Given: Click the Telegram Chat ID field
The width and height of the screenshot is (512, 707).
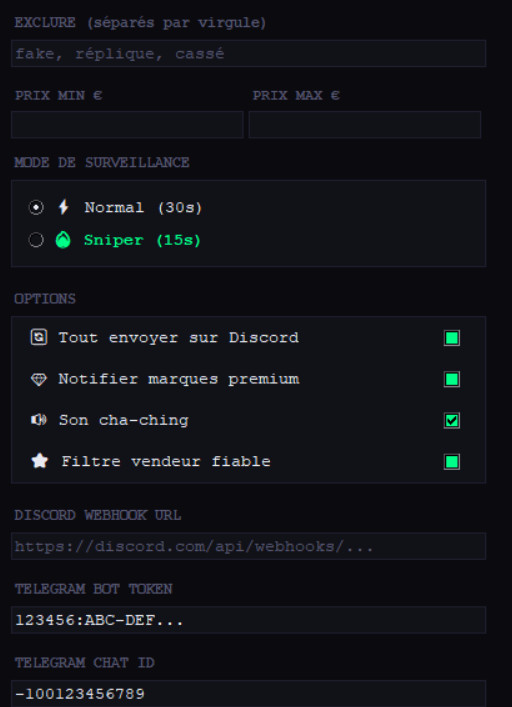Looking at the screenshot, I should (248, 693).
